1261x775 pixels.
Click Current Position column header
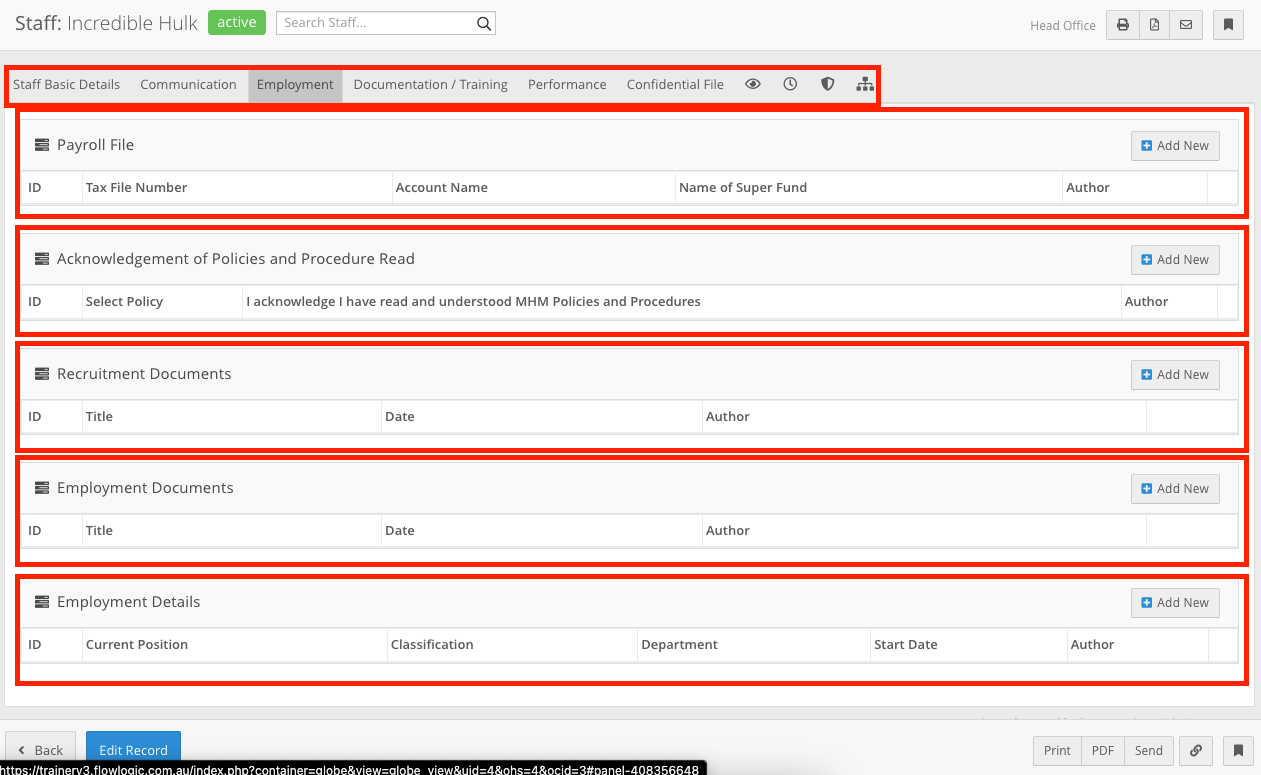[137, 644]
